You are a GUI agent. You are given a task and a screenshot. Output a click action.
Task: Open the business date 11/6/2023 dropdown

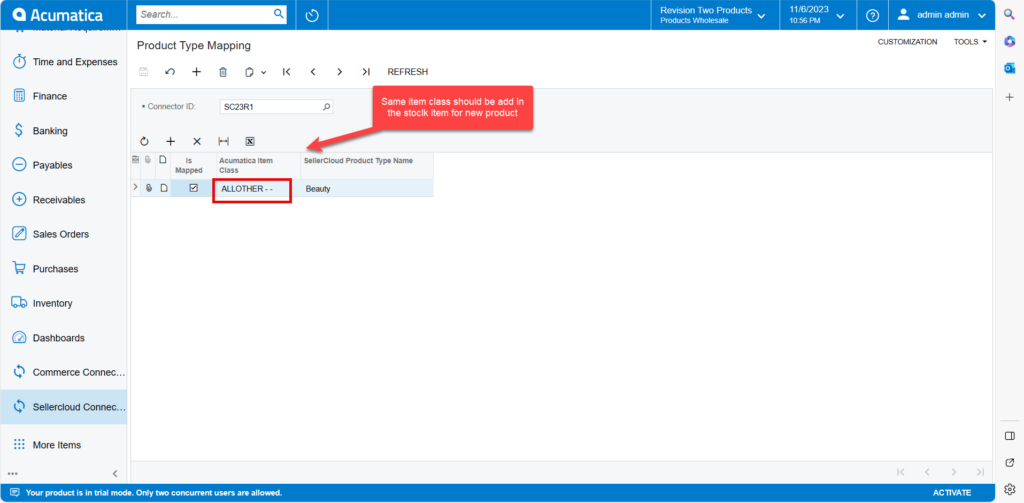click(818, 15)
